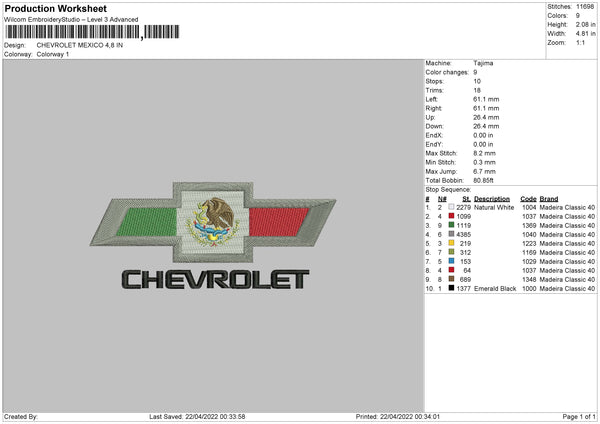Click the brown swatch in stop 9

[452, 279]
